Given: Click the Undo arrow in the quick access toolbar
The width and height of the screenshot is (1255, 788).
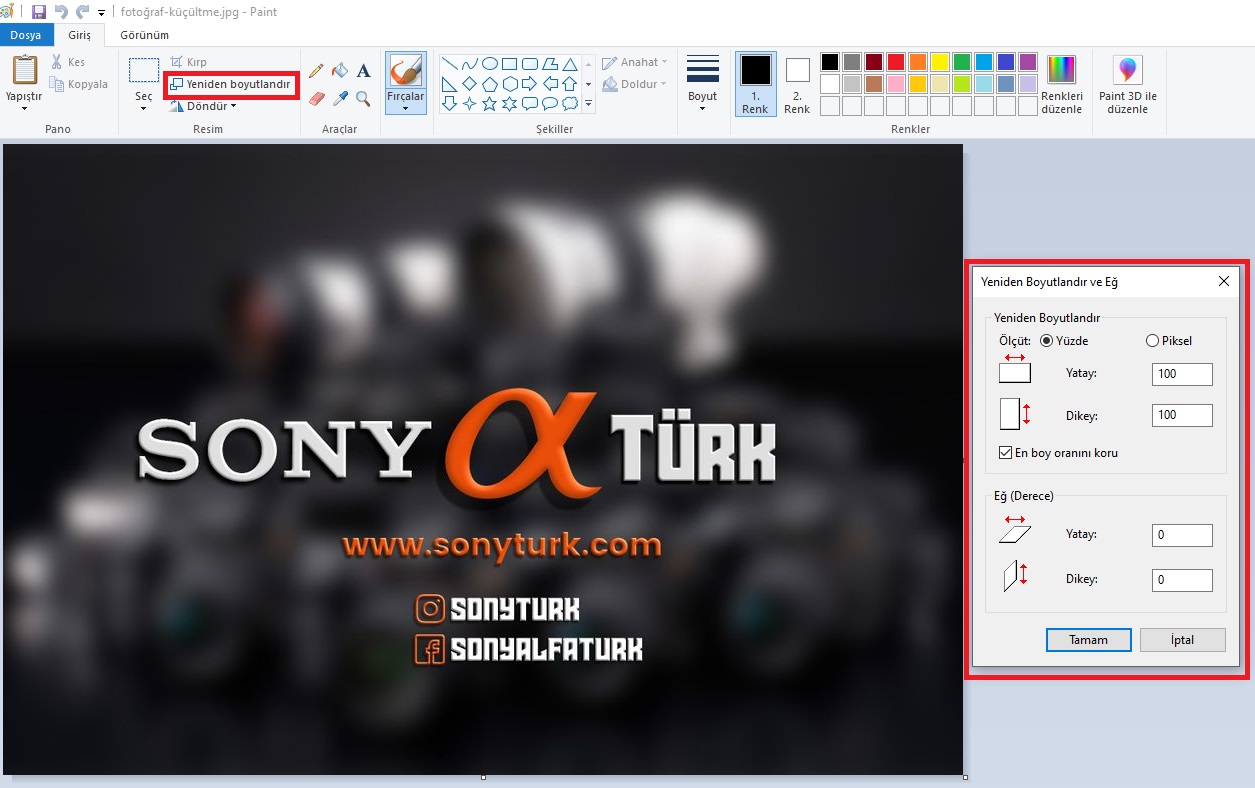Looking at the screenshot, I should point(61,12).
